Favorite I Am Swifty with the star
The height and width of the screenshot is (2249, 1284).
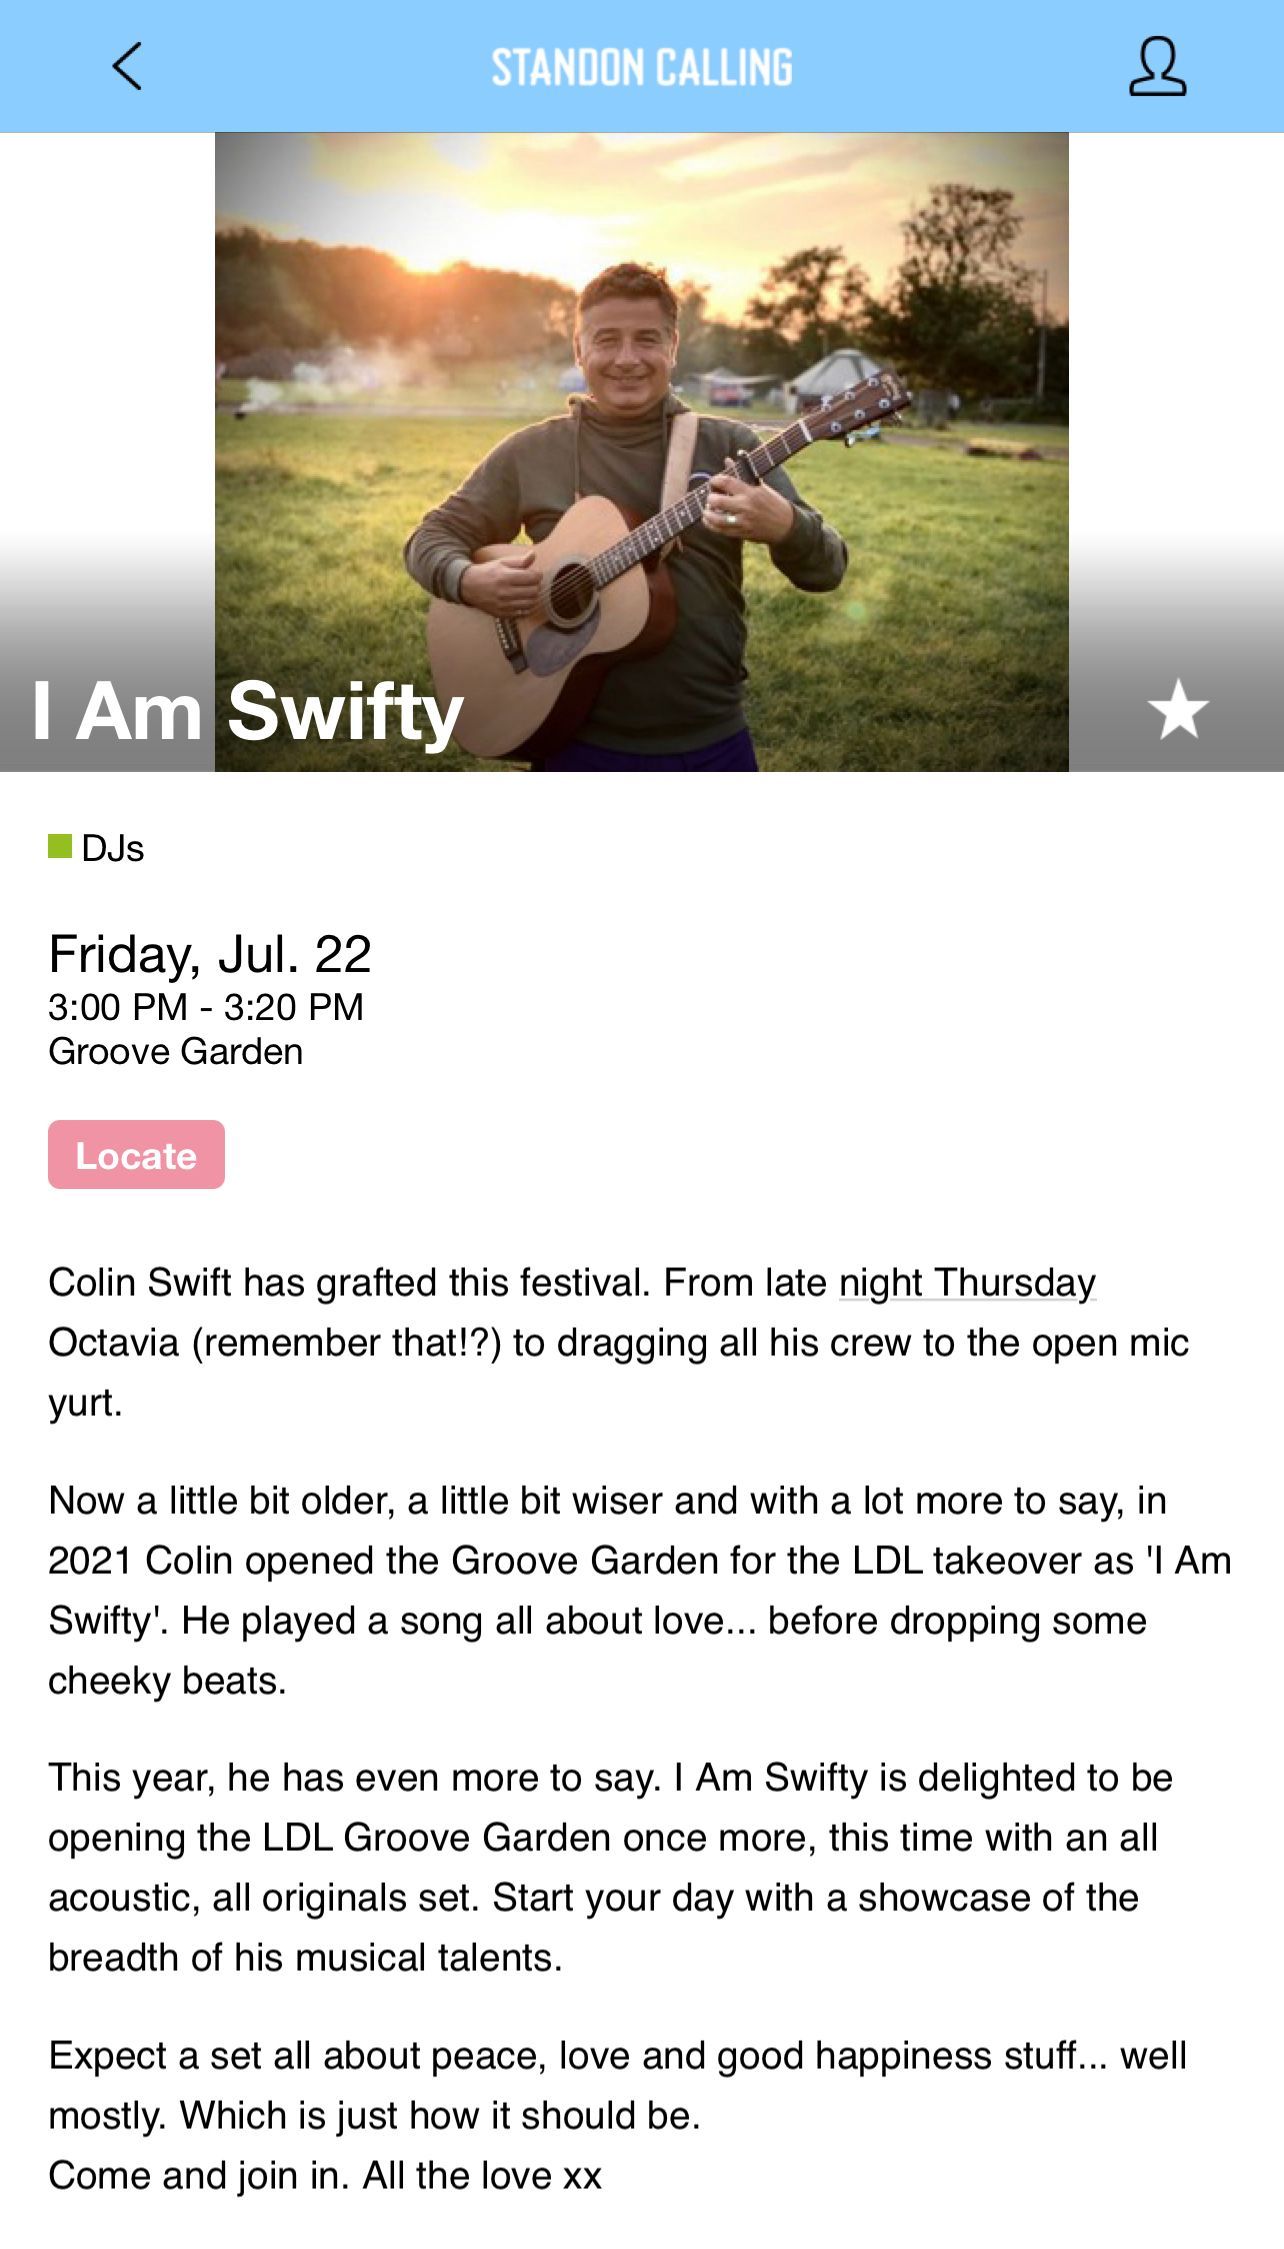[1178, 709]
